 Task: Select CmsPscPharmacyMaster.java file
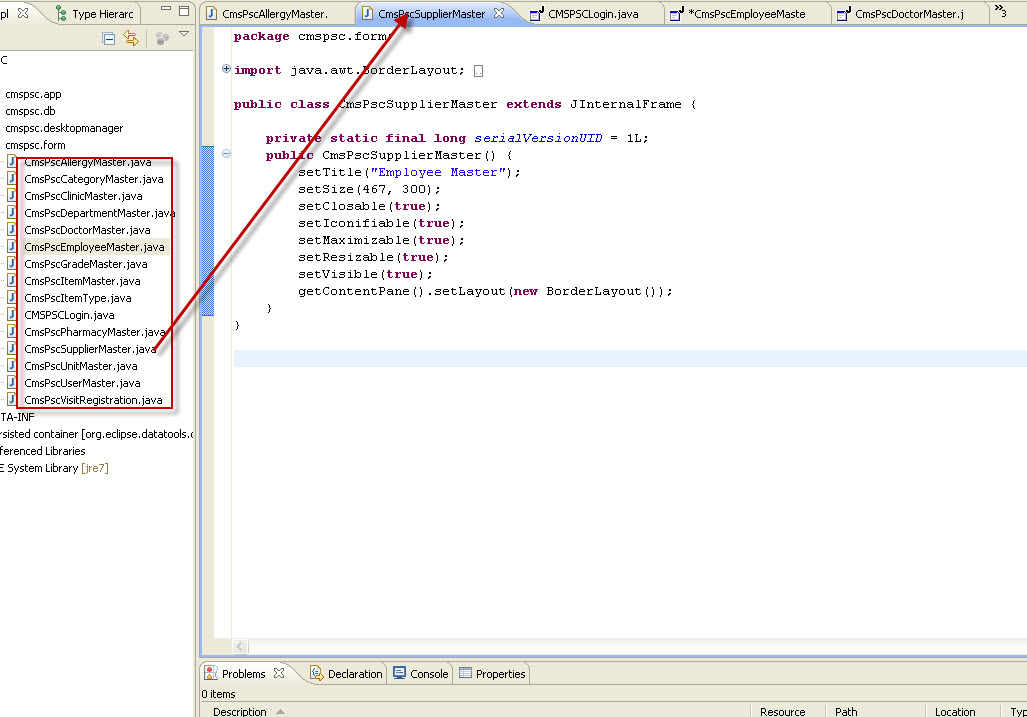pyautogui.click(x=94, y=333)
